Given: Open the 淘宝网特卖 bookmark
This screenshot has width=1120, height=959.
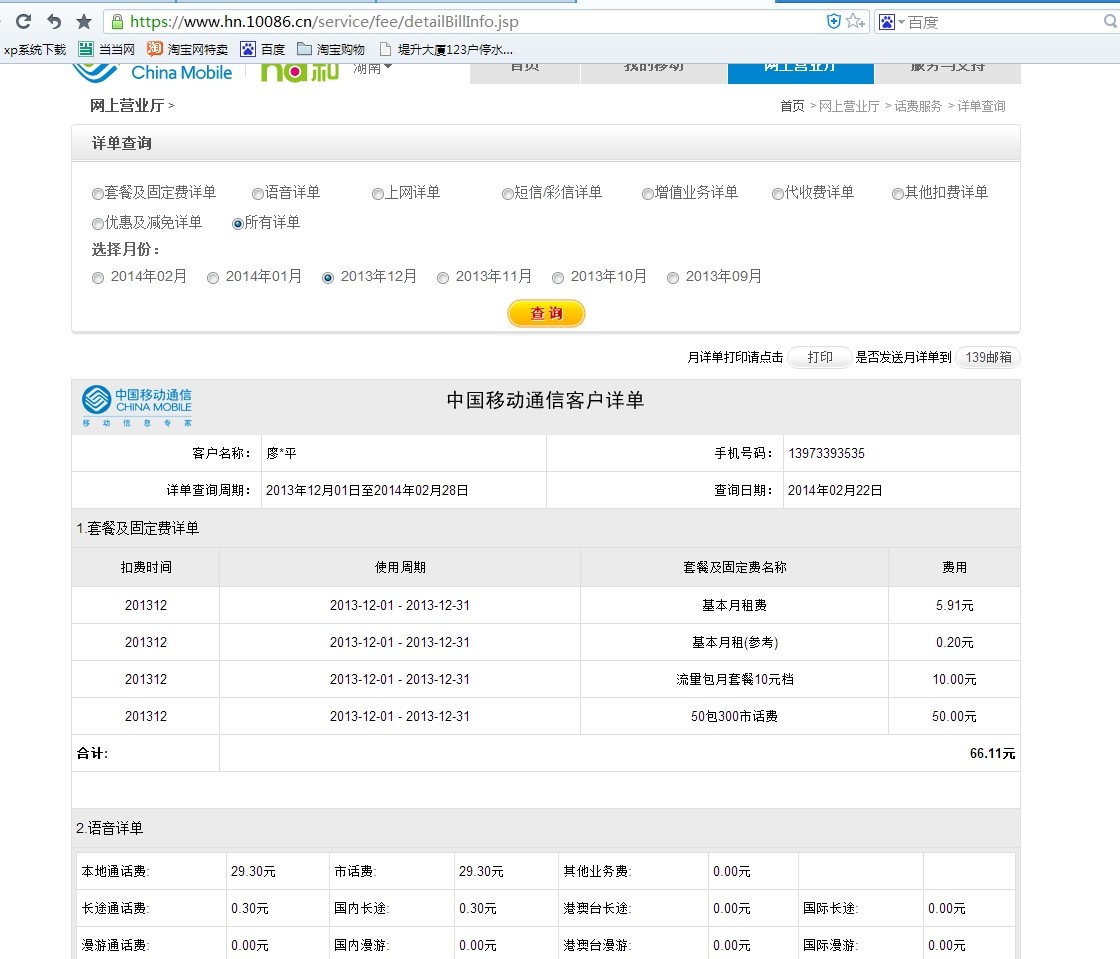Looking at the screenshot, I should (187, 48).
